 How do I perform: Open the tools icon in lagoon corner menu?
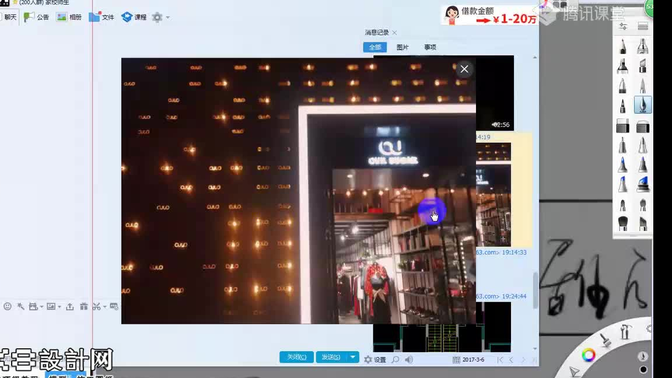point(625,332)
